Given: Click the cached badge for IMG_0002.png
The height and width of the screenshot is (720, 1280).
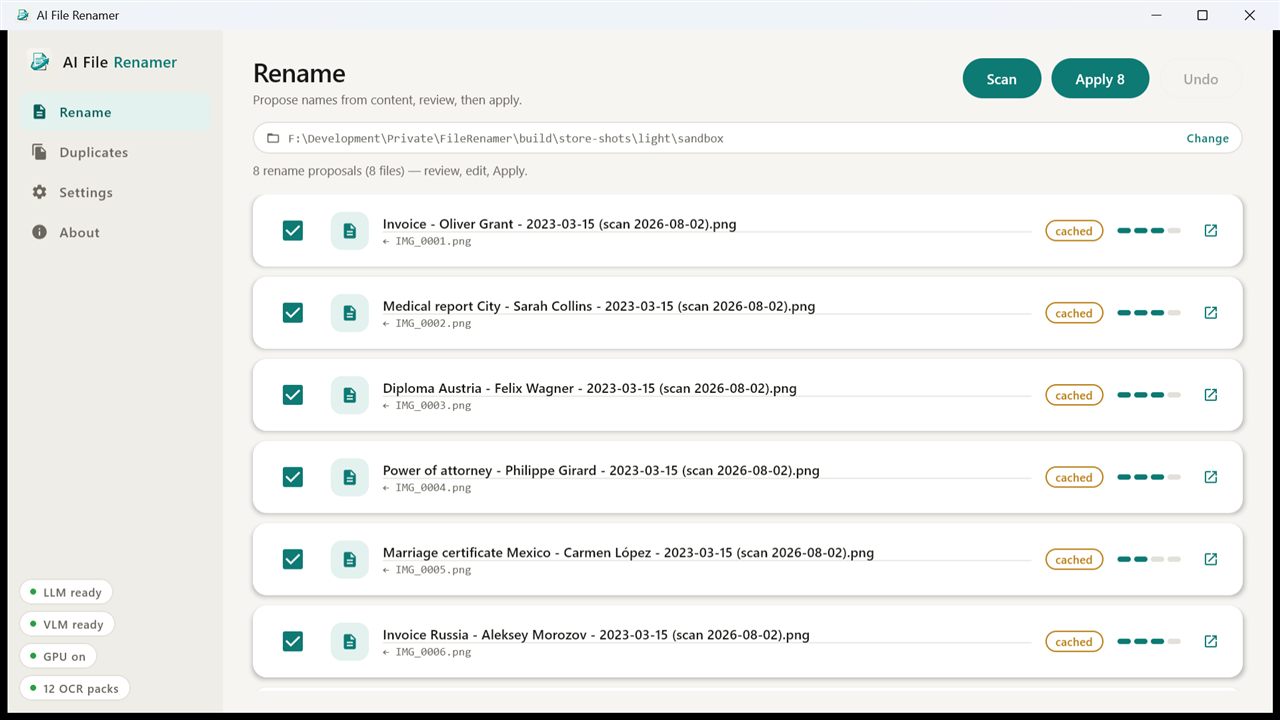Looking at the screenshot, I should (x=1074, y=313).
